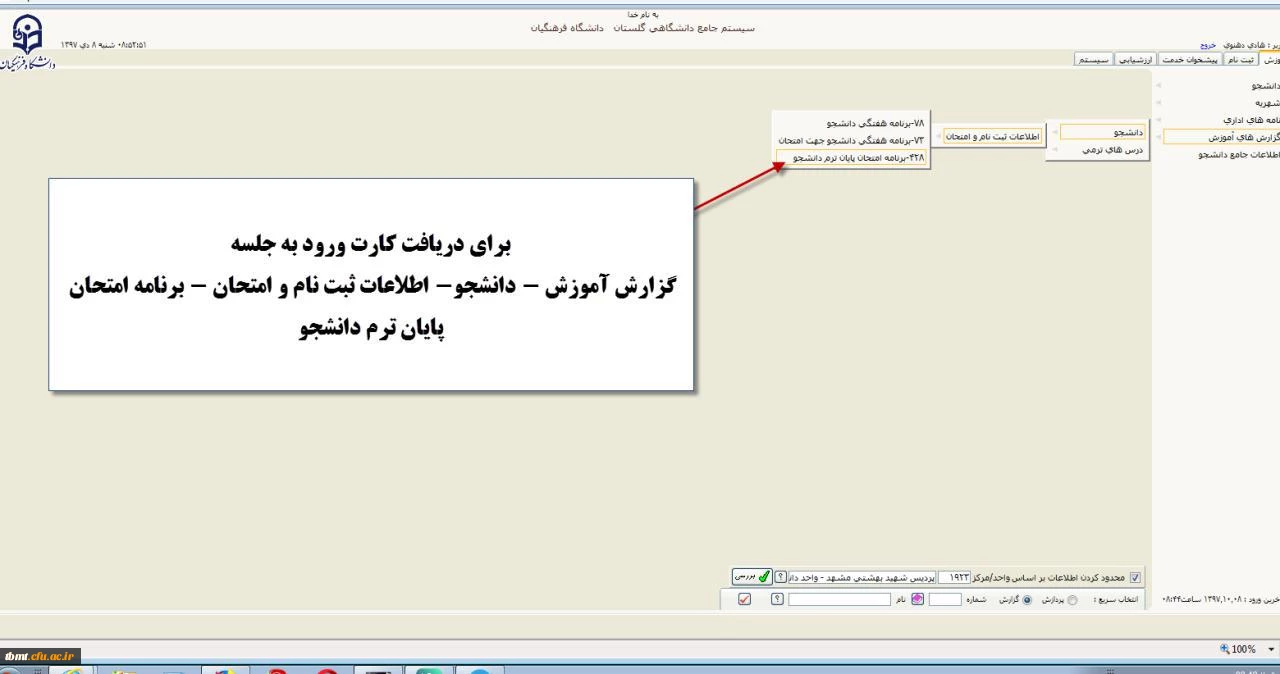Click the خروج logout link
Viewport: 1280px width, 674px height.
[1210, 45]
